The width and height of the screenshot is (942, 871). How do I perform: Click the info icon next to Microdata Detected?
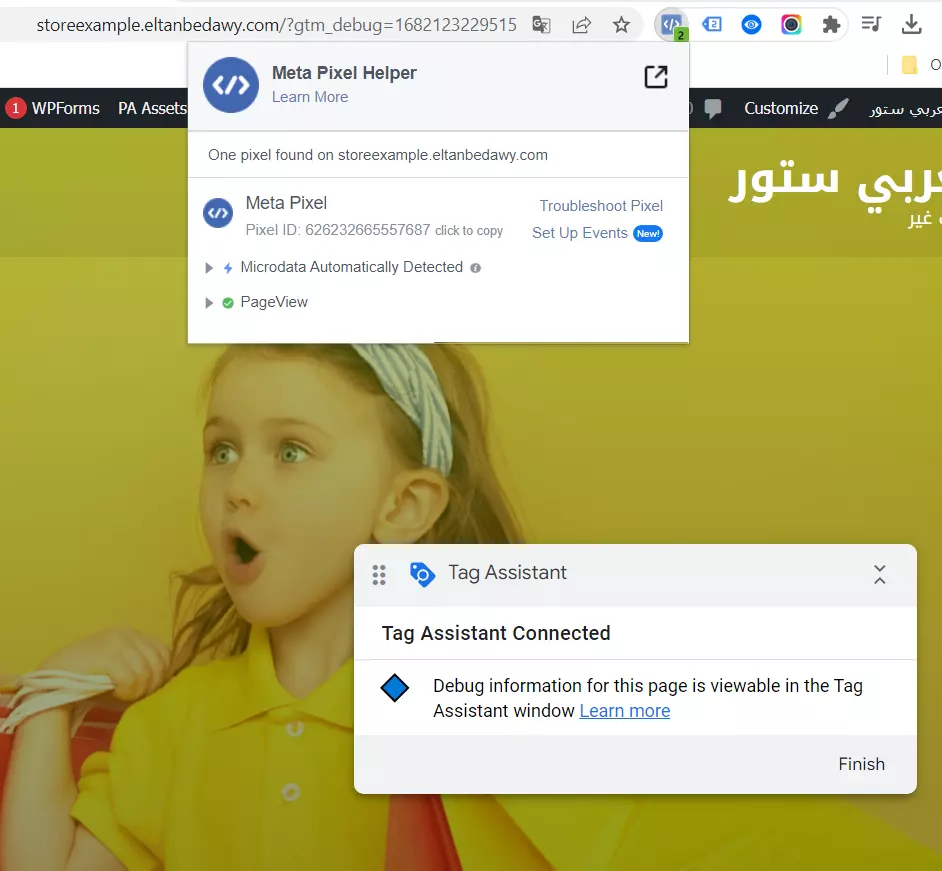(475, 268)
